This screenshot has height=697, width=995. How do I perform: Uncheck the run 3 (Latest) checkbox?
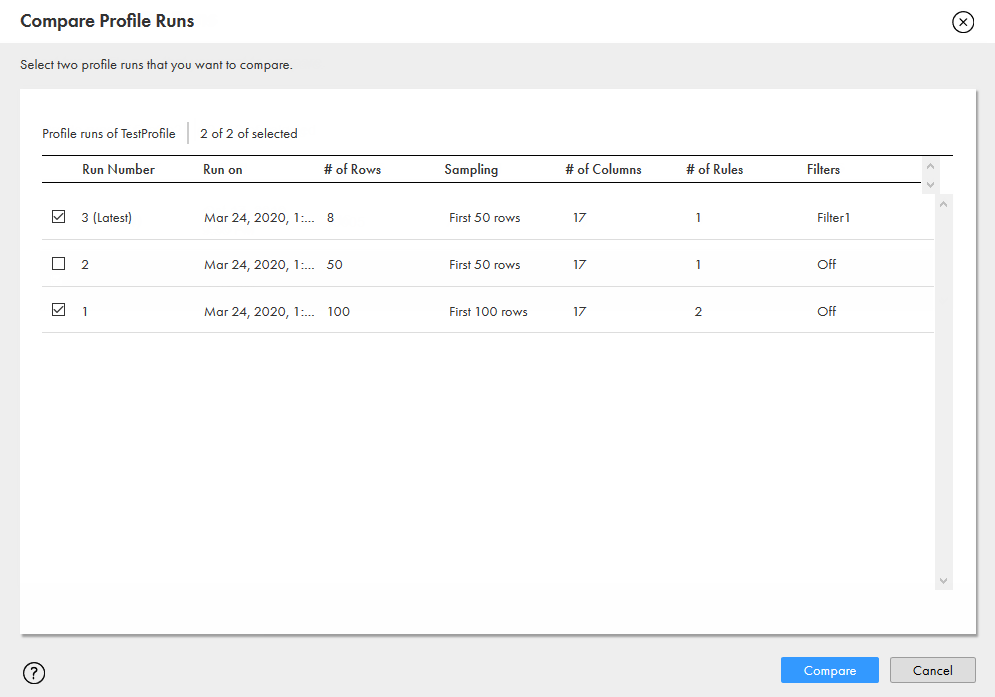(58, 216)
